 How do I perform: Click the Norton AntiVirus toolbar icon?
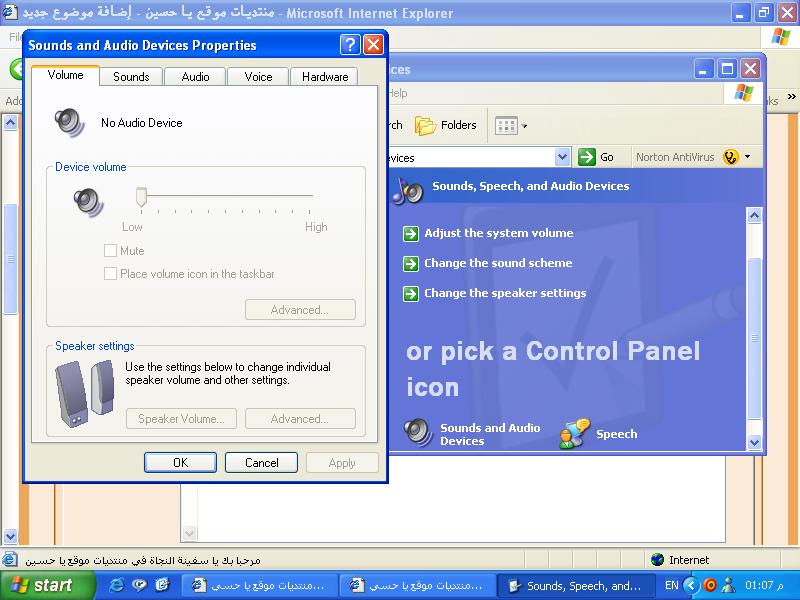tap(731, 157)
